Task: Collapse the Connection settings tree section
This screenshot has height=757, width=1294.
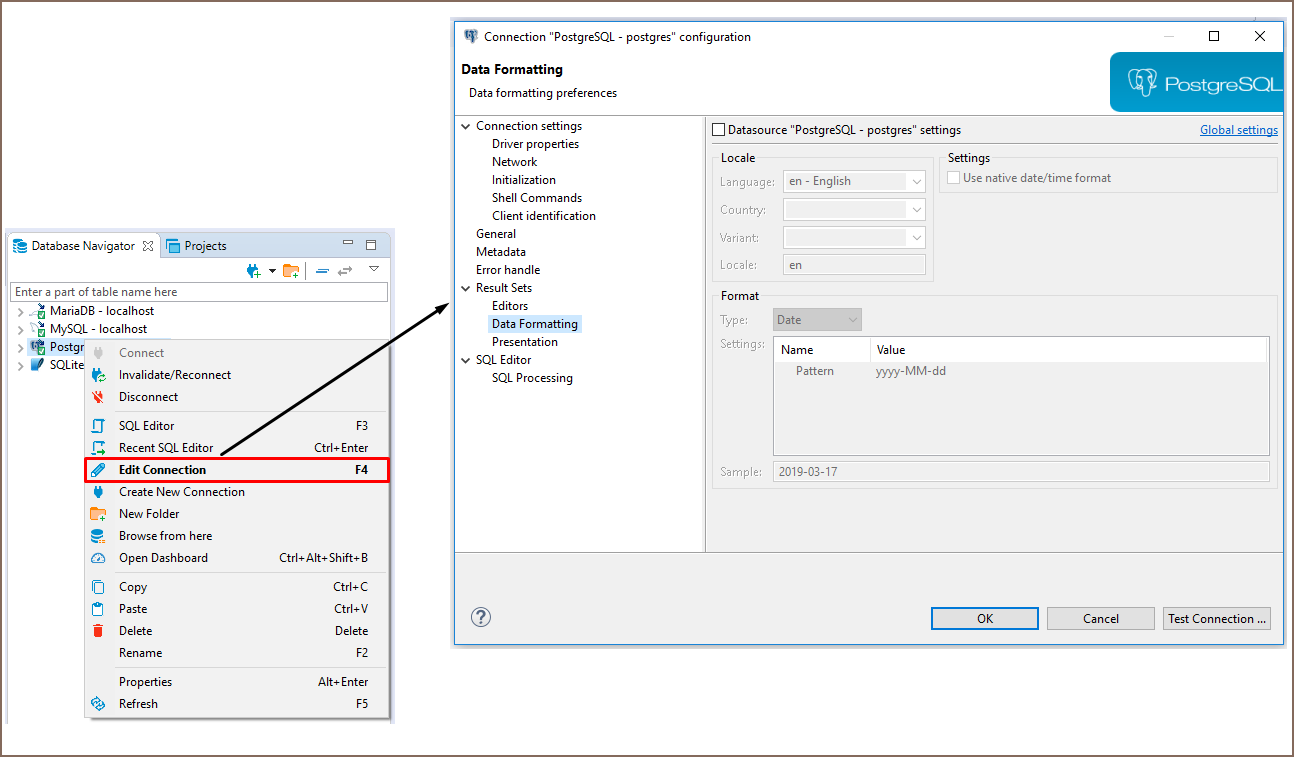Action: (x=465, y=126)
